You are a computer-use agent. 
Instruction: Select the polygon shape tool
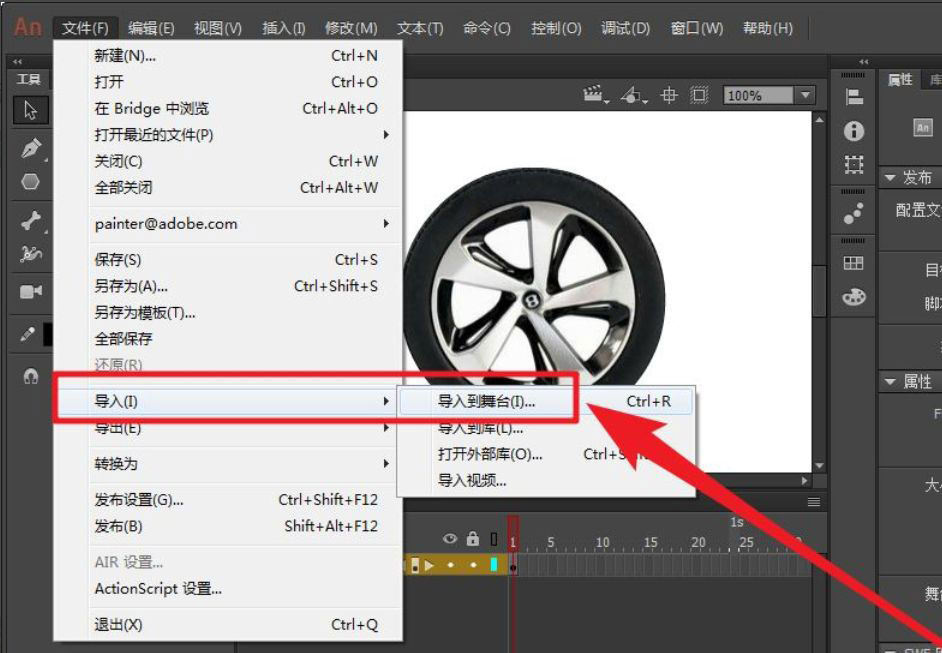(30, 181)
